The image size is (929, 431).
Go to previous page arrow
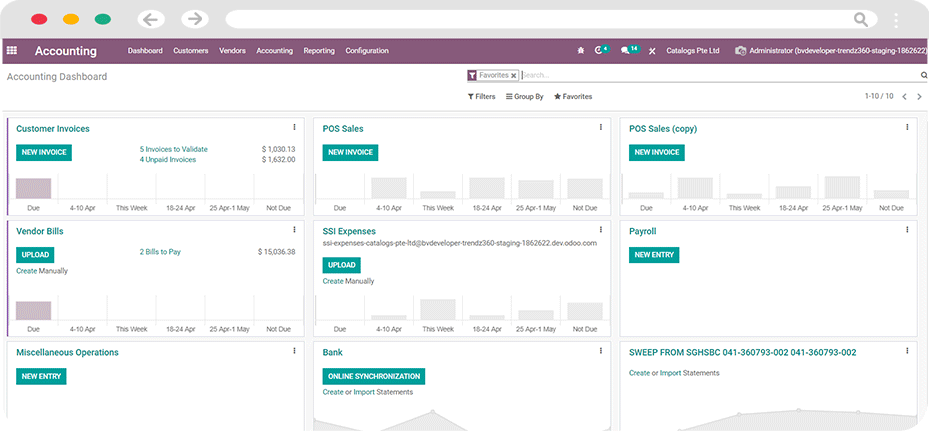coord(904,97)
